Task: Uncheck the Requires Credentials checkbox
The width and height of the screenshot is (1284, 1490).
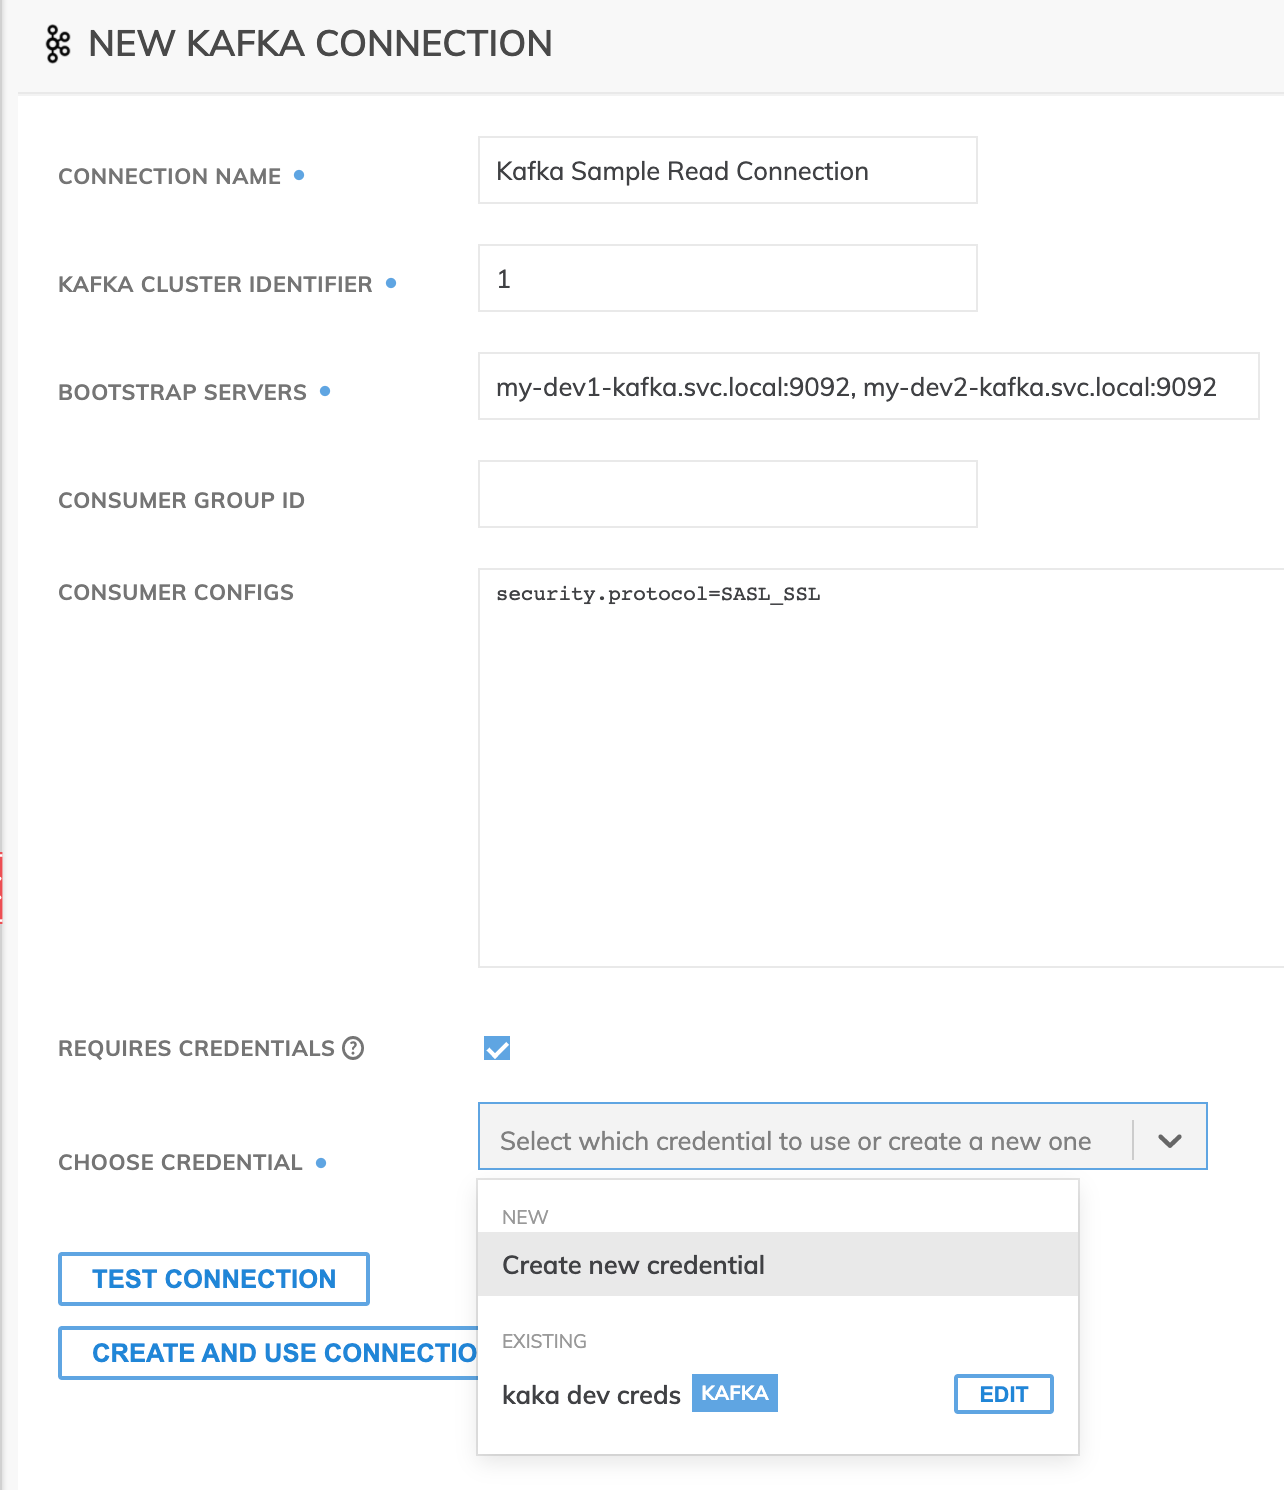Action: point(497,1048)
